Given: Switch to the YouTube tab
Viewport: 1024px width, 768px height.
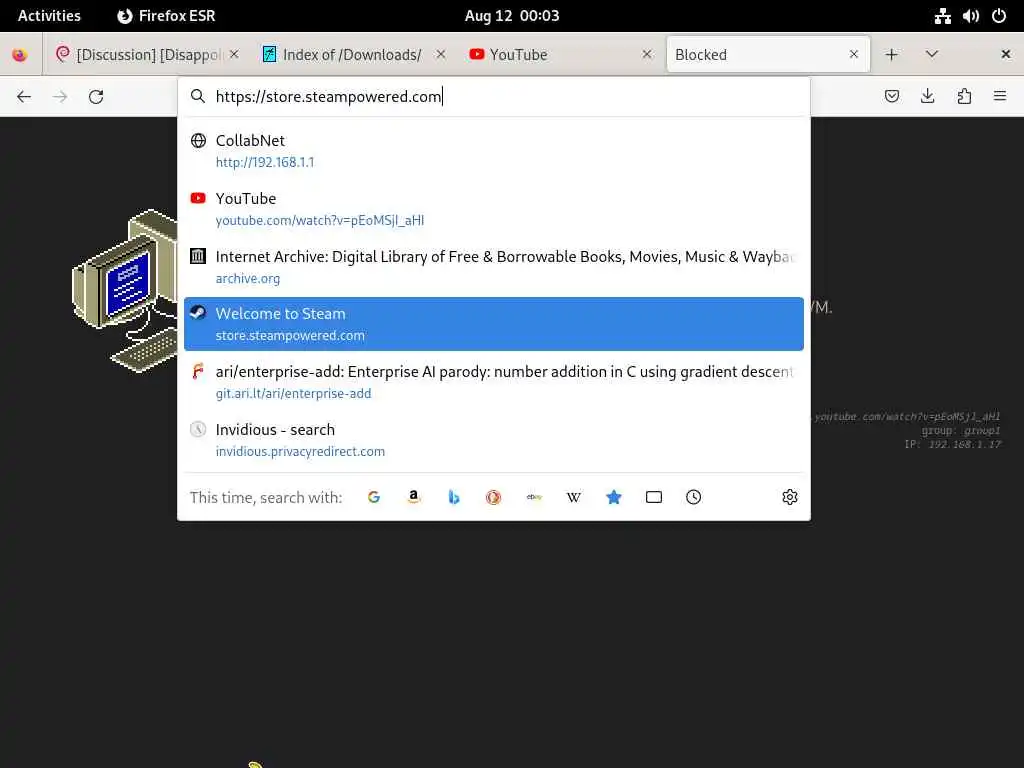Looking at the screenshot, I should [x=560, y=55].
